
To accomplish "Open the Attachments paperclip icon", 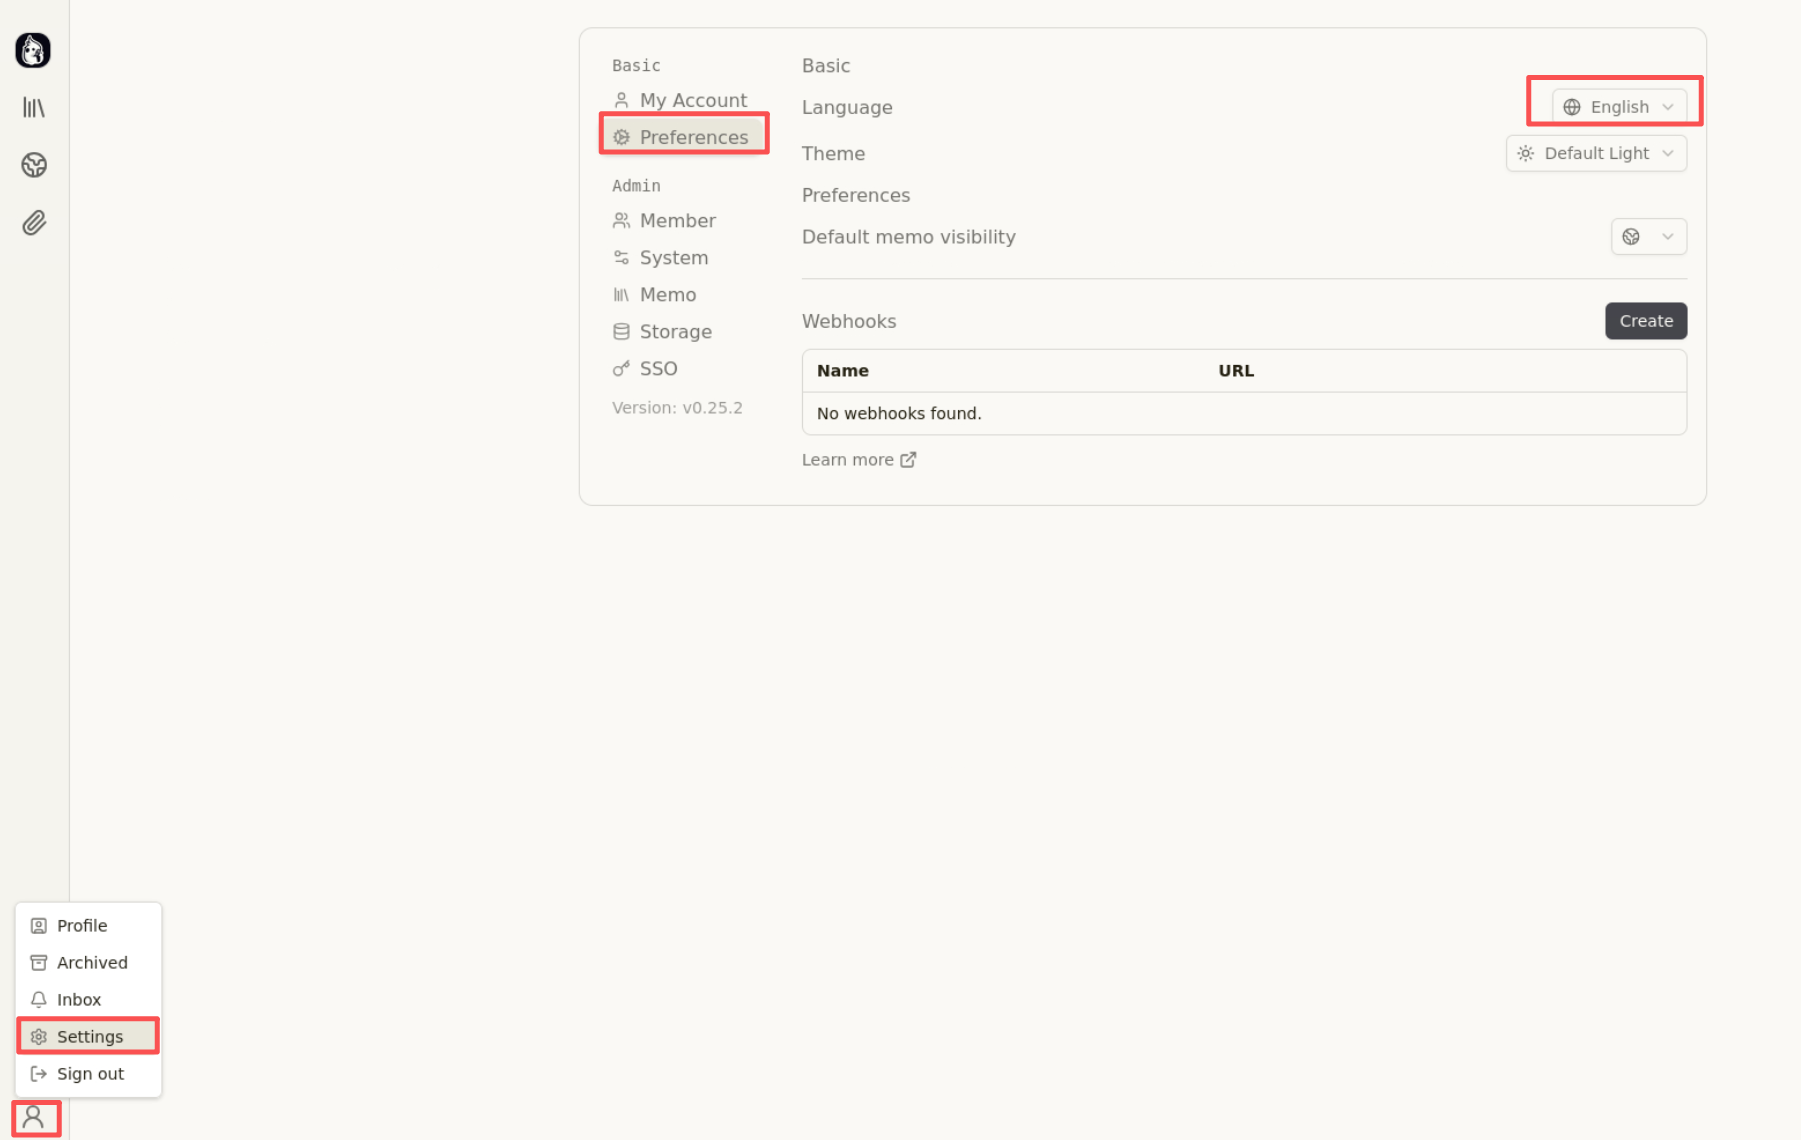I will tap(34, 223).
